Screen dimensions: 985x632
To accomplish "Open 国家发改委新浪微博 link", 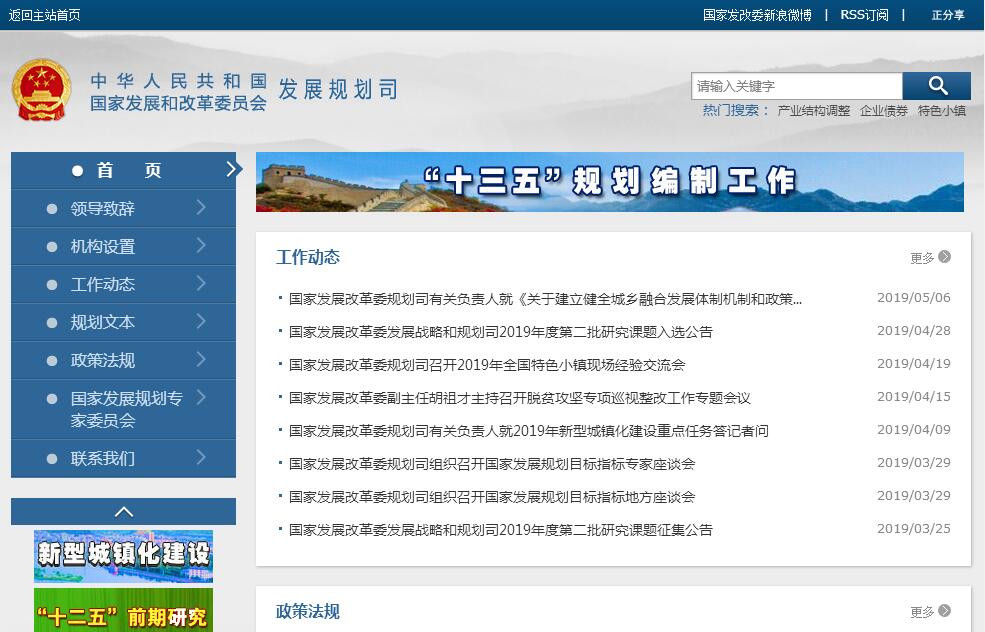I will click(757, 15).
